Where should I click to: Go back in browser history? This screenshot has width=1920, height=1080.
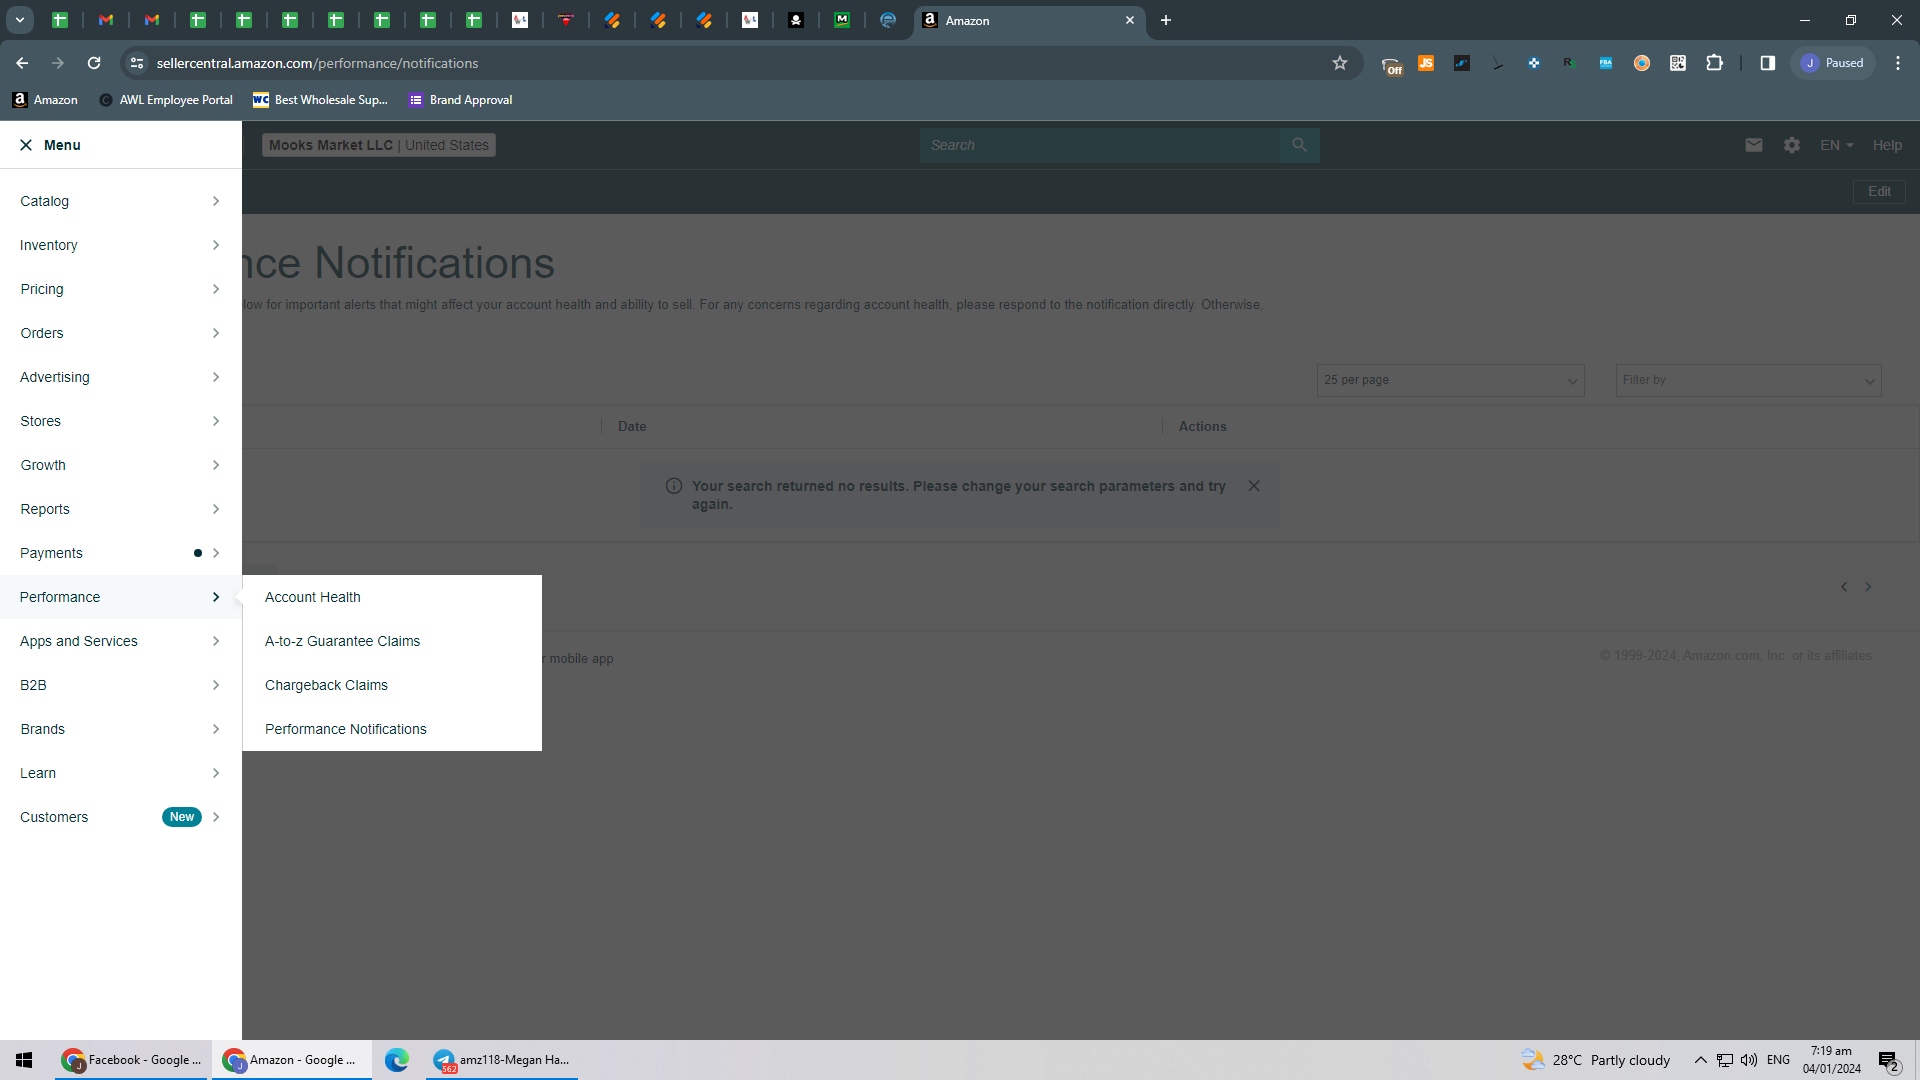pyautogui.click(x=22, y=63)
